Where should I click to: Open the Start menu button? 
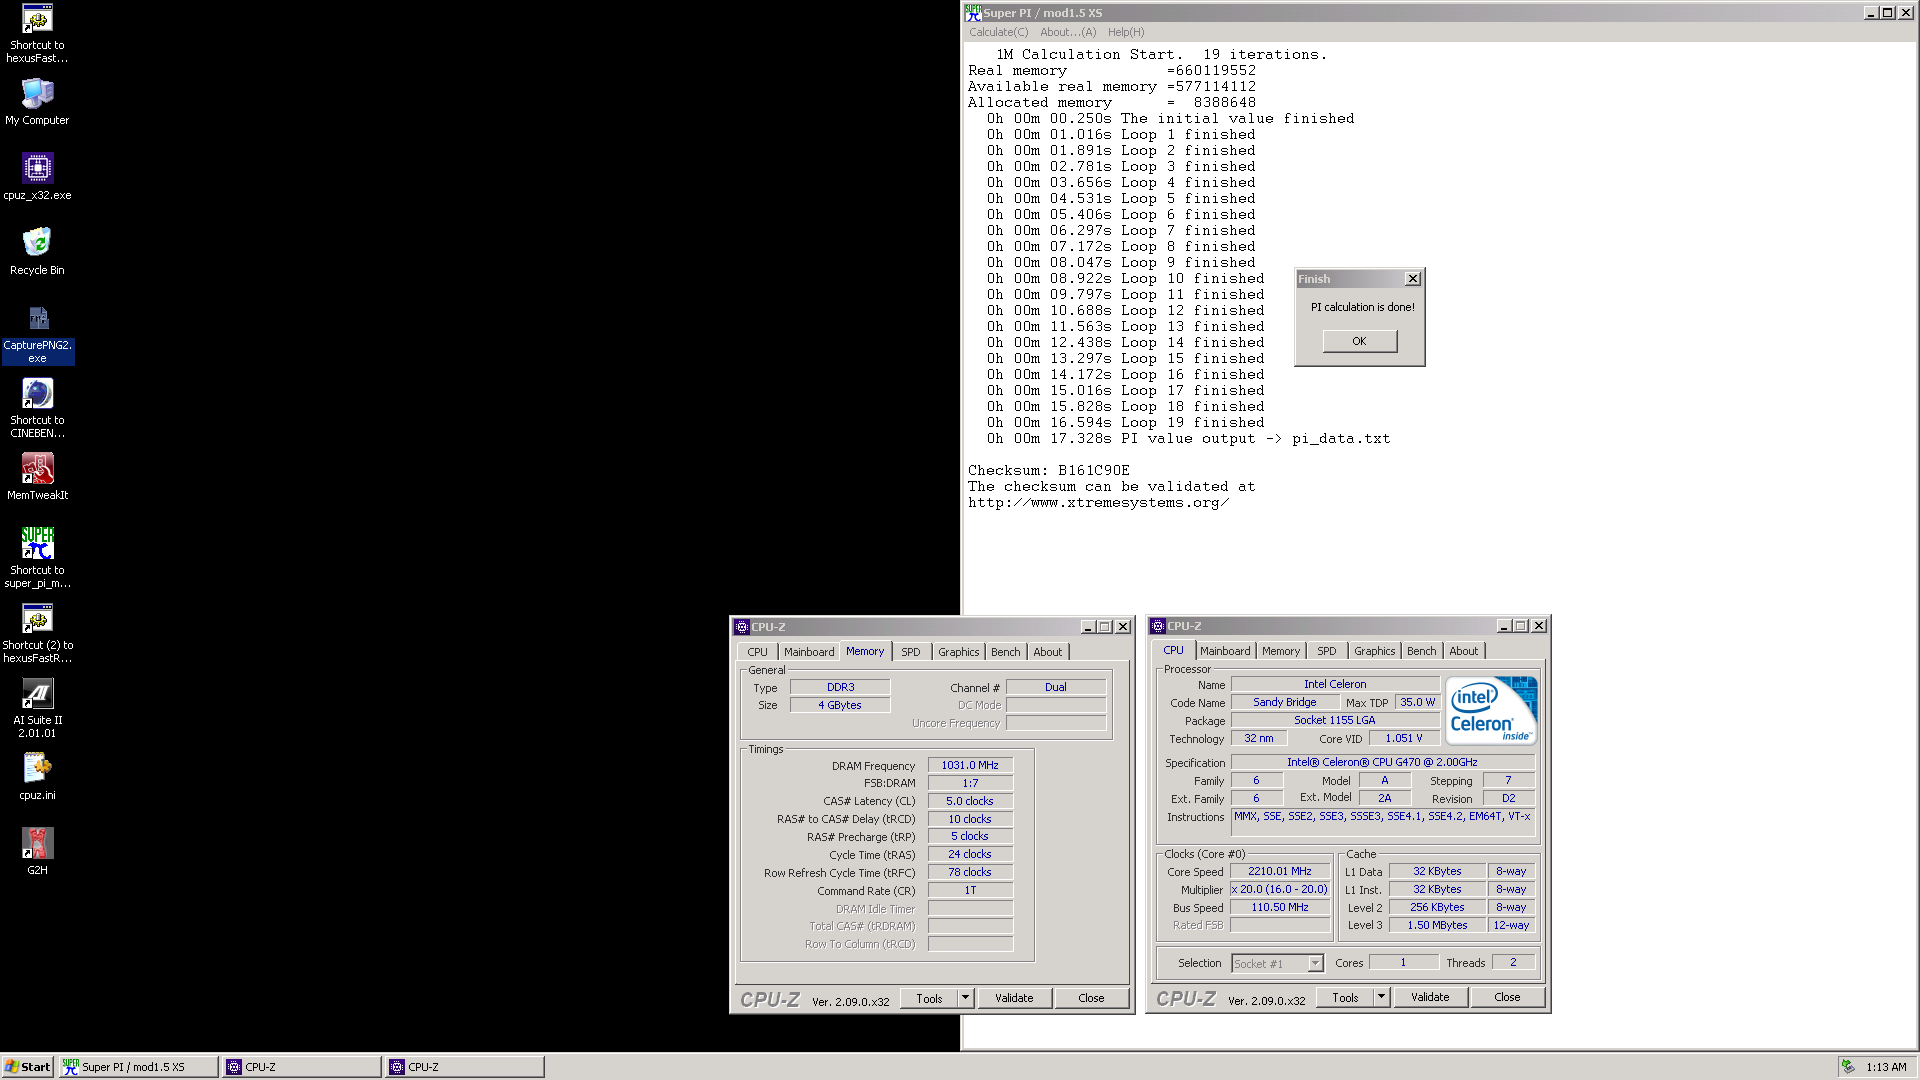point(28,1067)
